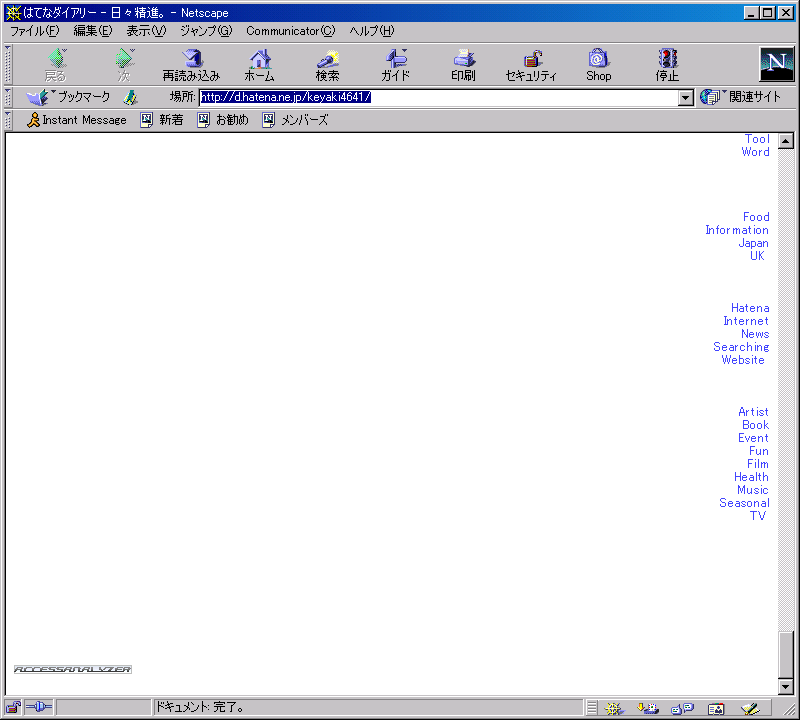Click the Forward (次) navigation icon
800x720 pixels.
[124, 64]
